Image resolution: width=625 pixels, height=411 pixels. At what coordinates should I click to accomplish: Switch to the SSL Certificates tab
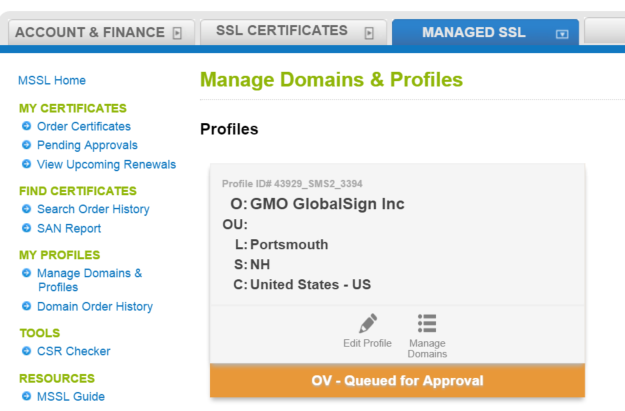tap(281, 31)
